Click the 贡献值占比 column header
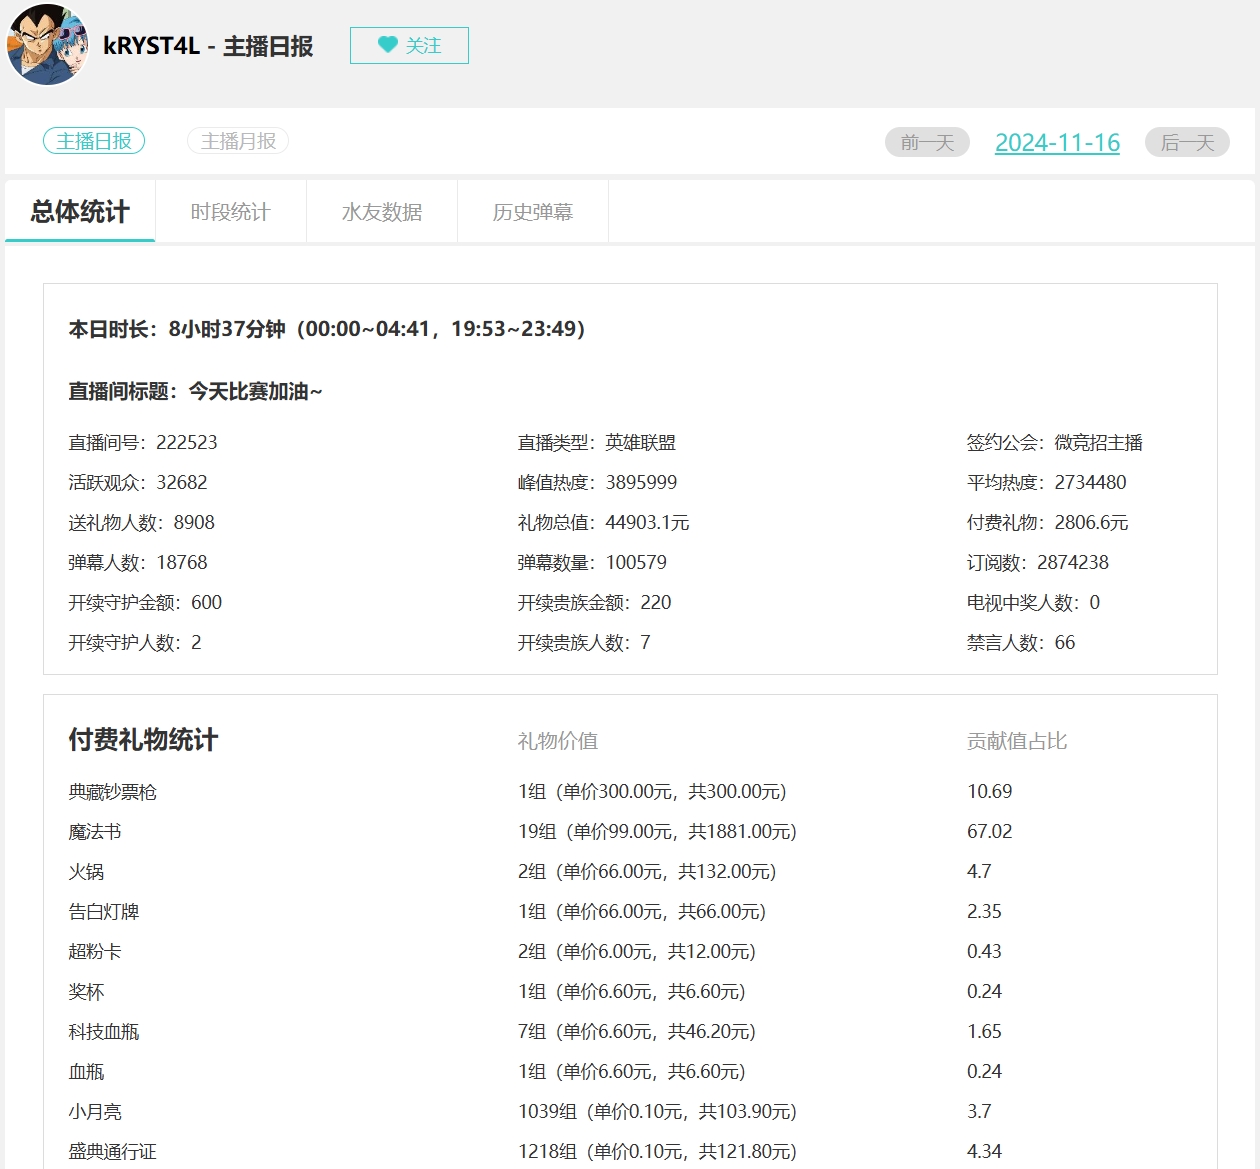1260x1169 pixels. (1016, 741)
